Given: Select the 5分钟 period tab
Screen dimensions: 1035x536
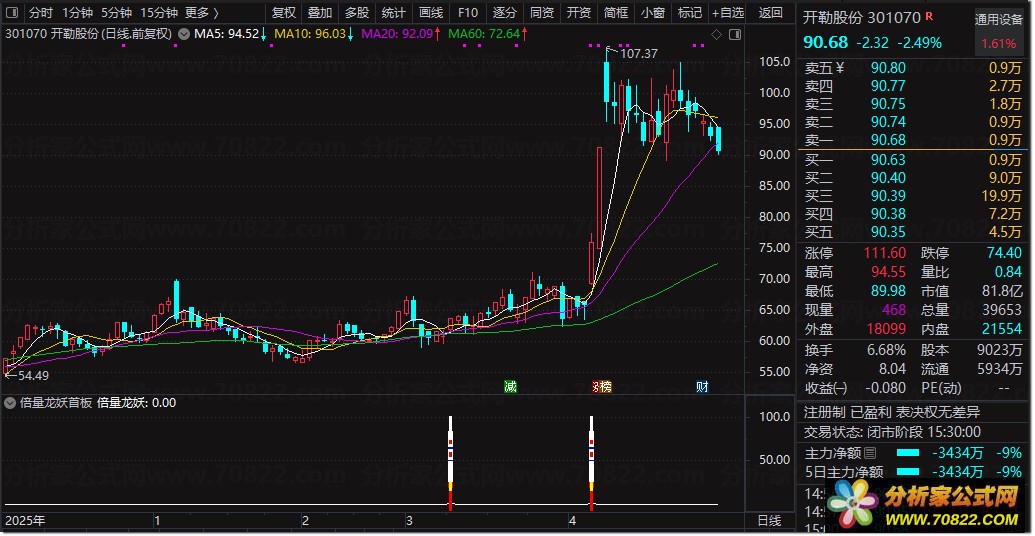Looking at the screenshot, I should pyautogui.click(x=116, y=13).
